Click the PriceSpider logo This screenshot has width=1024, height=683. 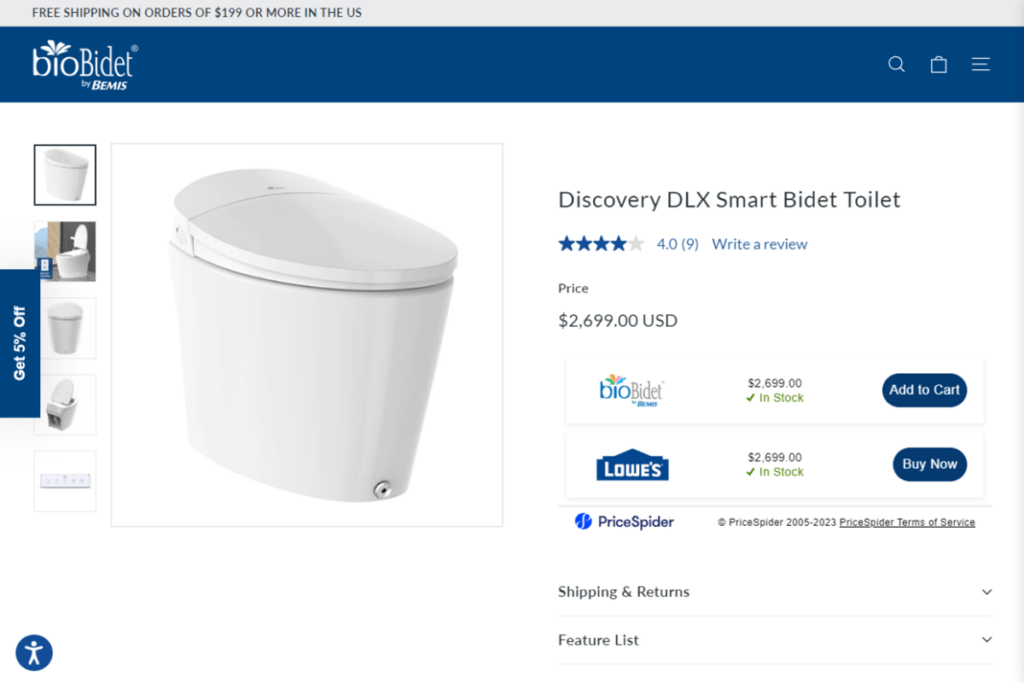coord(624,521)
